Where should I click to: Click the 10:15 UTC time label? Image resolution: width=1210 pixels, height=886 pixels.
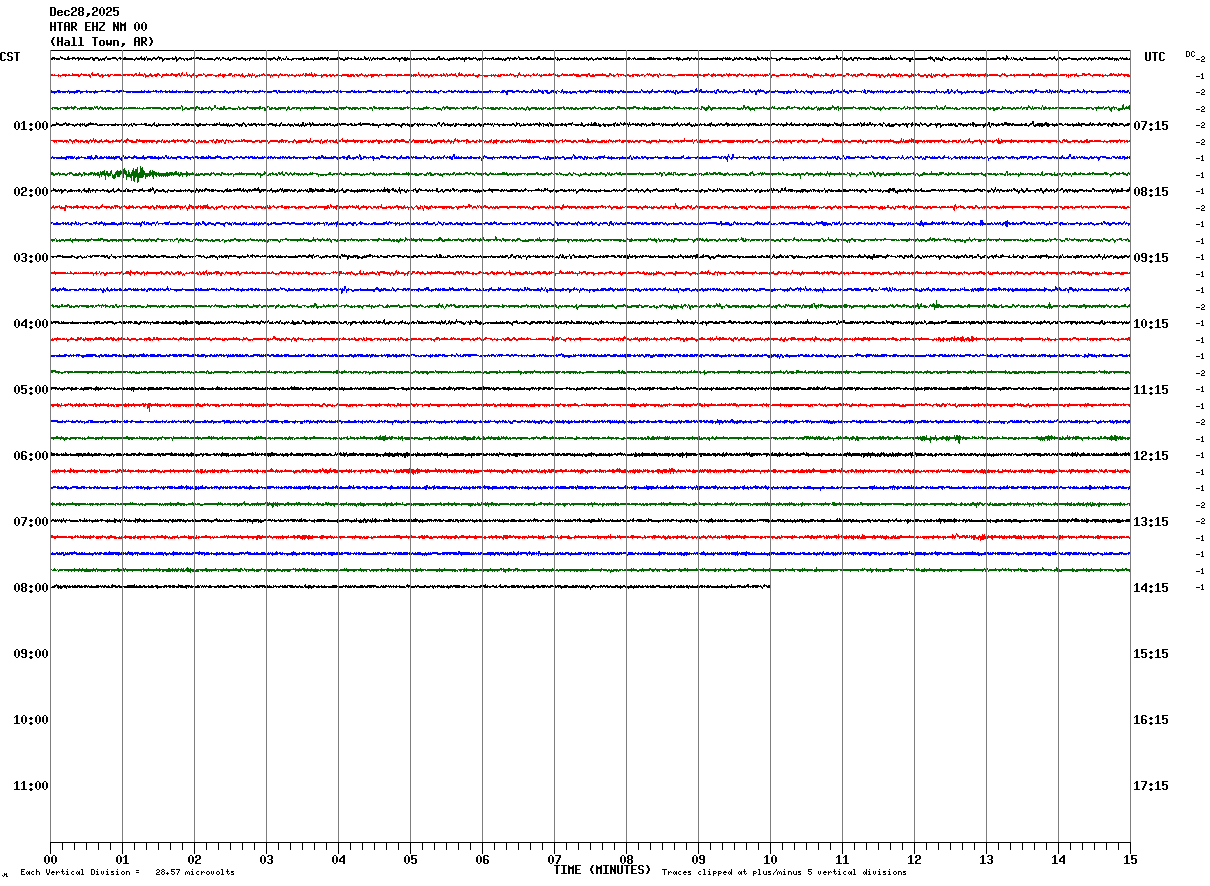(x=1151, y=324)
